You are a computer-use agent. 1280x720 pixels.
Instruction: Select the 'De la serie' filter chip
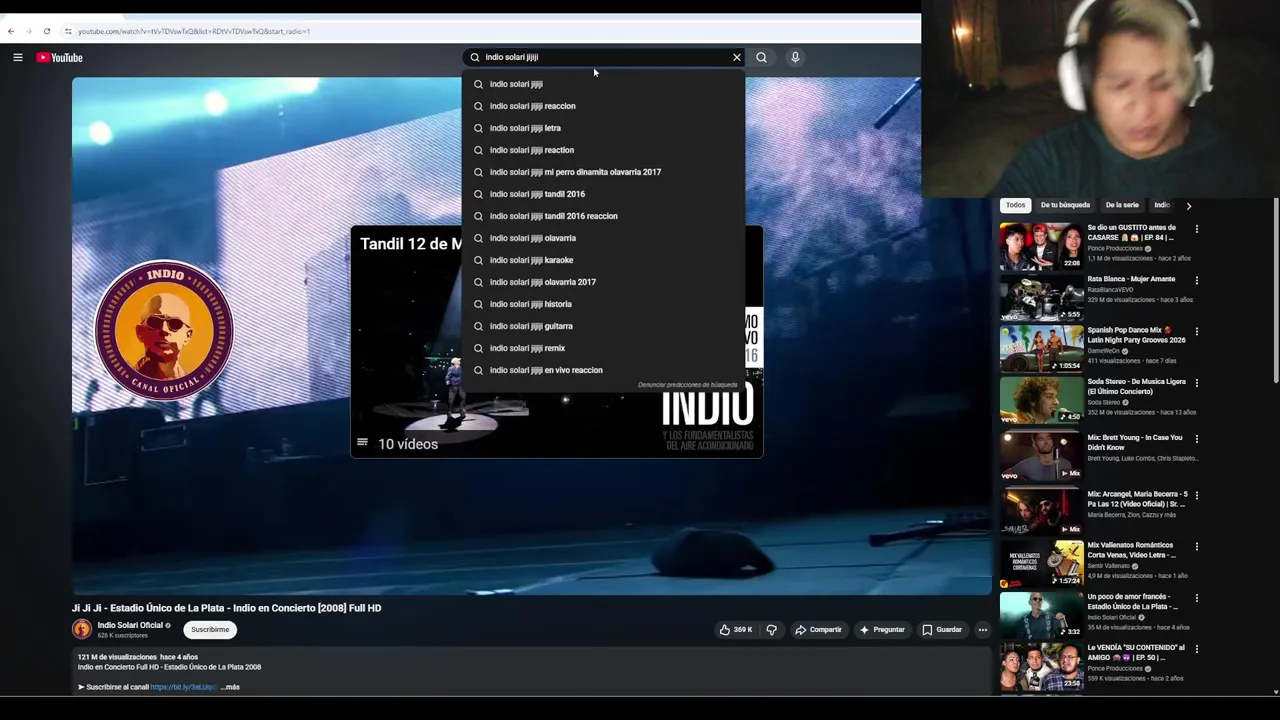tap(1122, 205)
